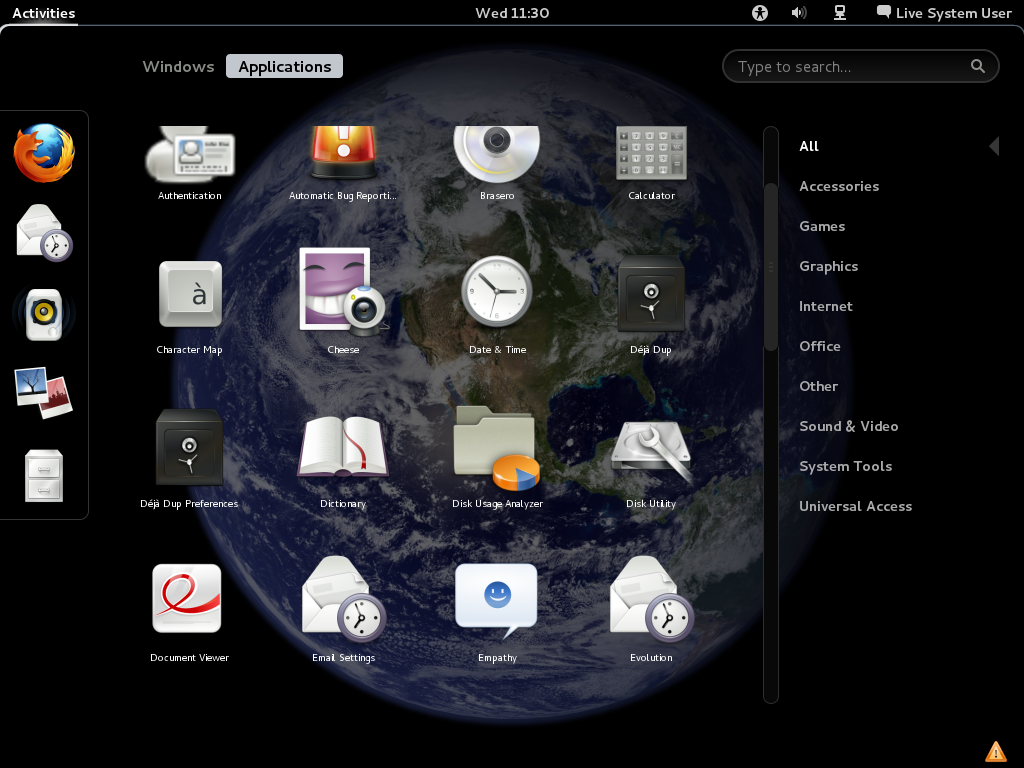This screenshot has width=1024, height=768.
Task: Click the Activities button
Action: [x=43, y=12]
